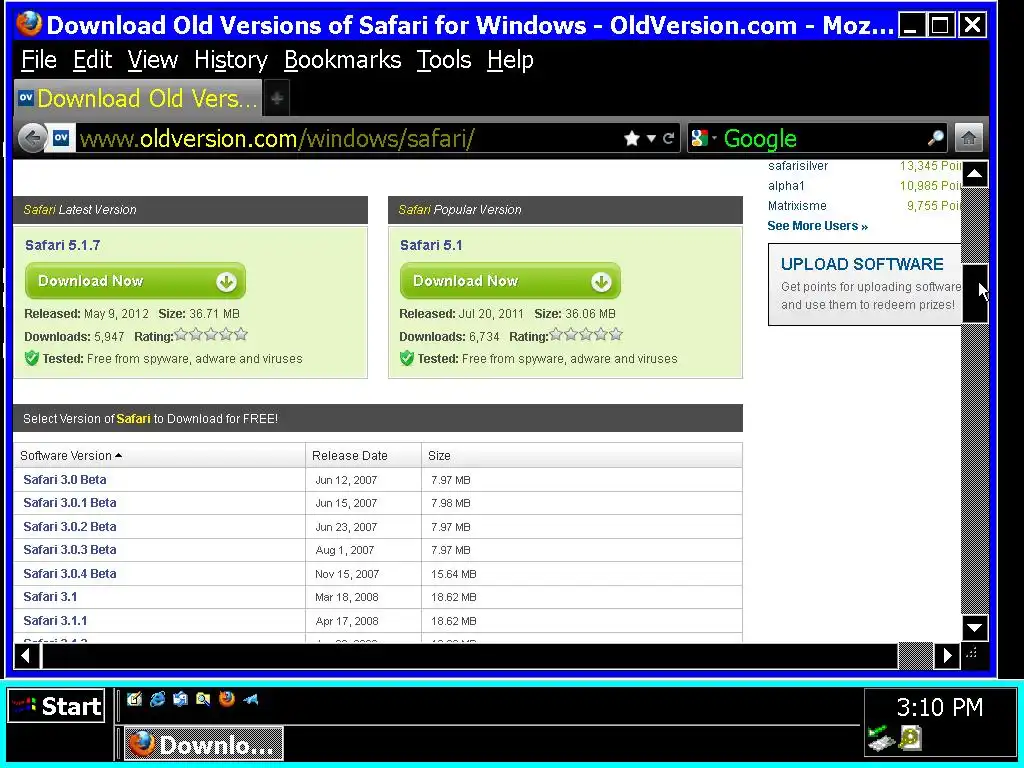This screenshot has height=768, width=1024.
Task: Click the Size column header
Action: pos(581,455)
